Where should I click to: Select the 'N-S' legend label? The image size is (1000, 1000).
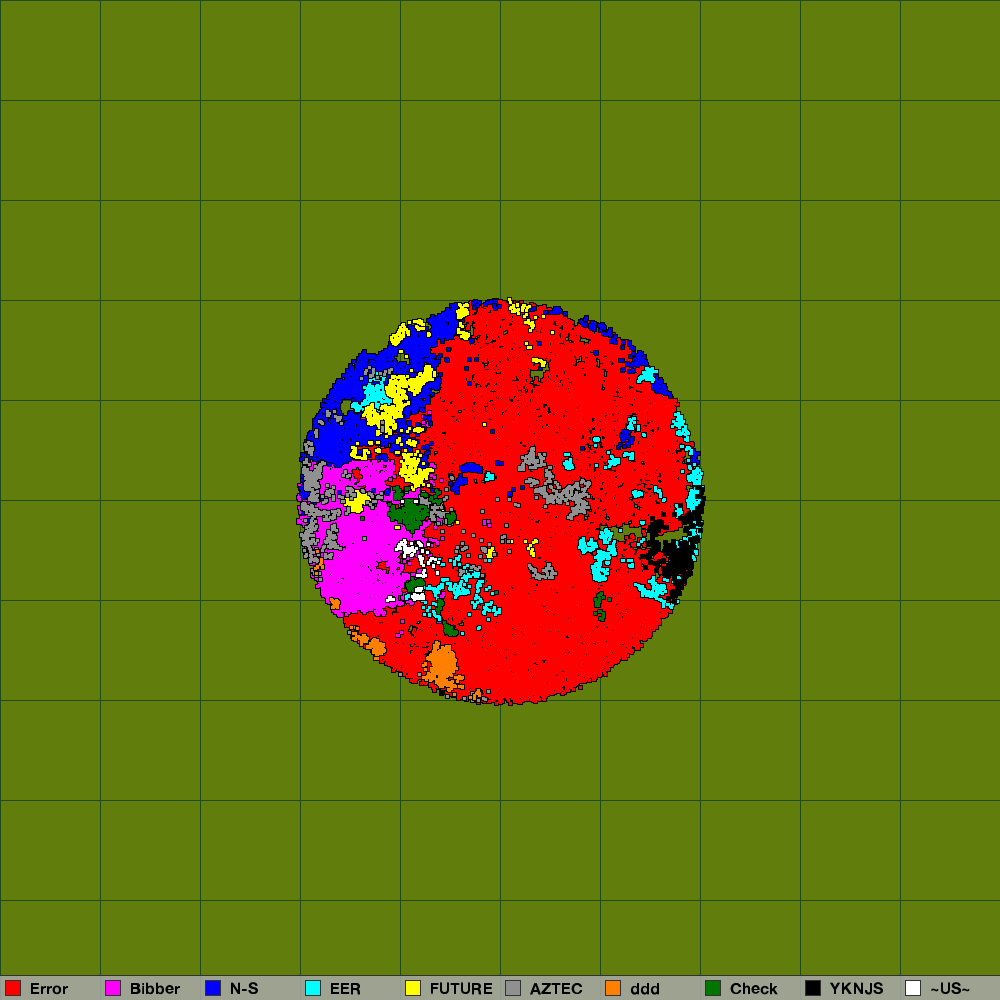tap(244, 989)
